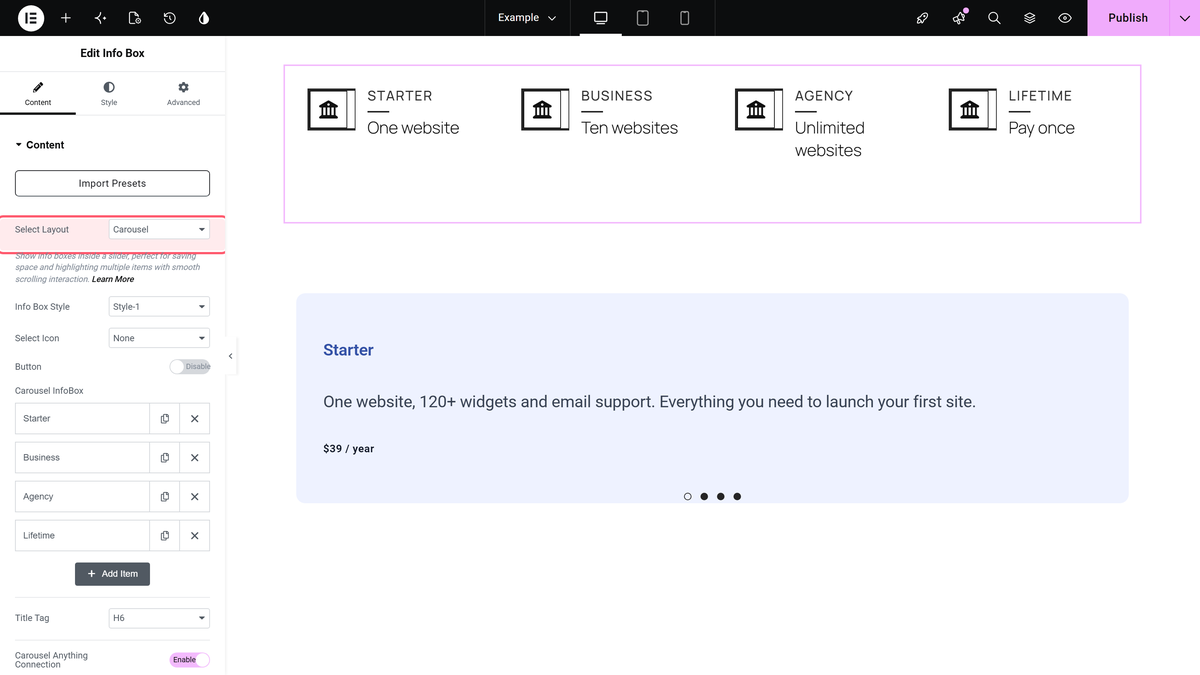Click the STARTER info box bank icon
Screen dimensions: 1200x675
point(331,109)
